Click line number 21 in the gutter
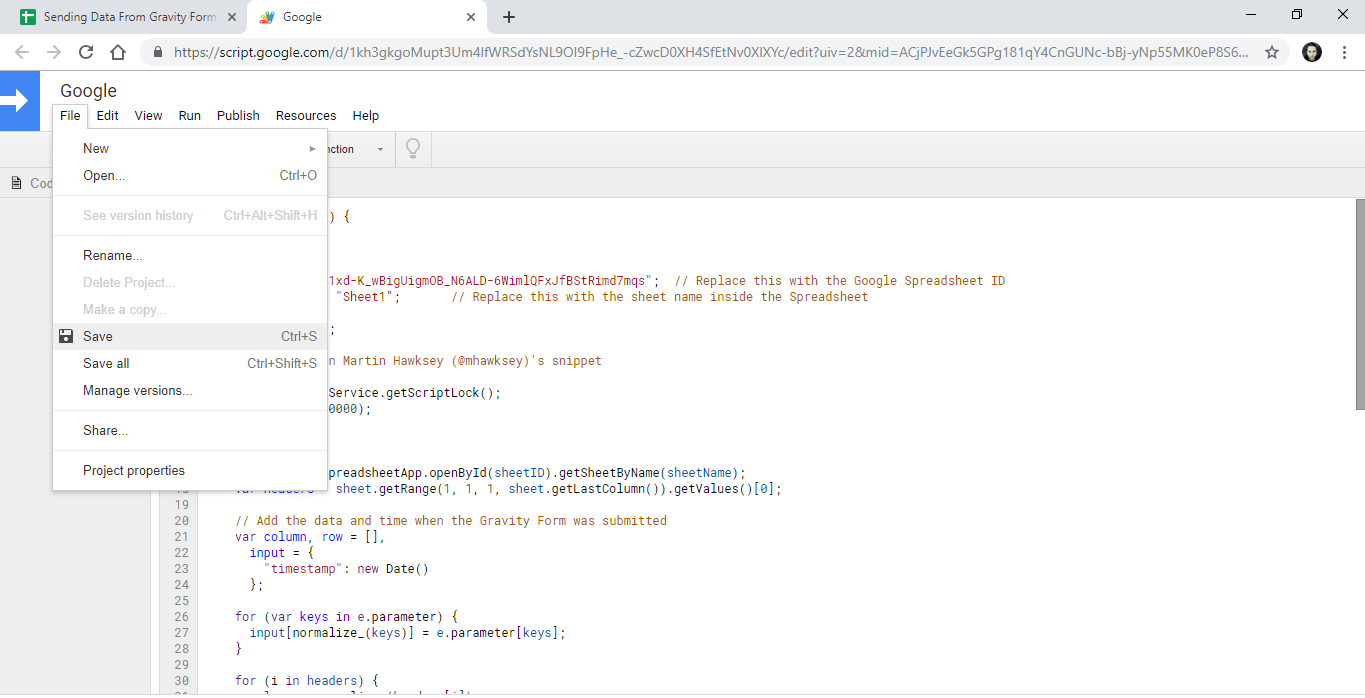 pyautogui.click(x=181, y=537)
